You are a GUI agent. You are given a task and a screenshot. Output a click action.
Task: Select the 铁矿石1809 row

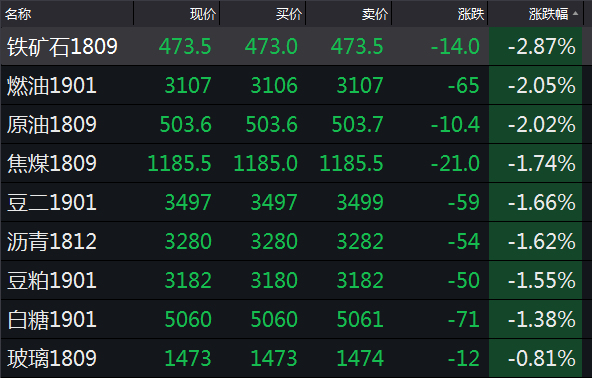(x=296, y=46)
